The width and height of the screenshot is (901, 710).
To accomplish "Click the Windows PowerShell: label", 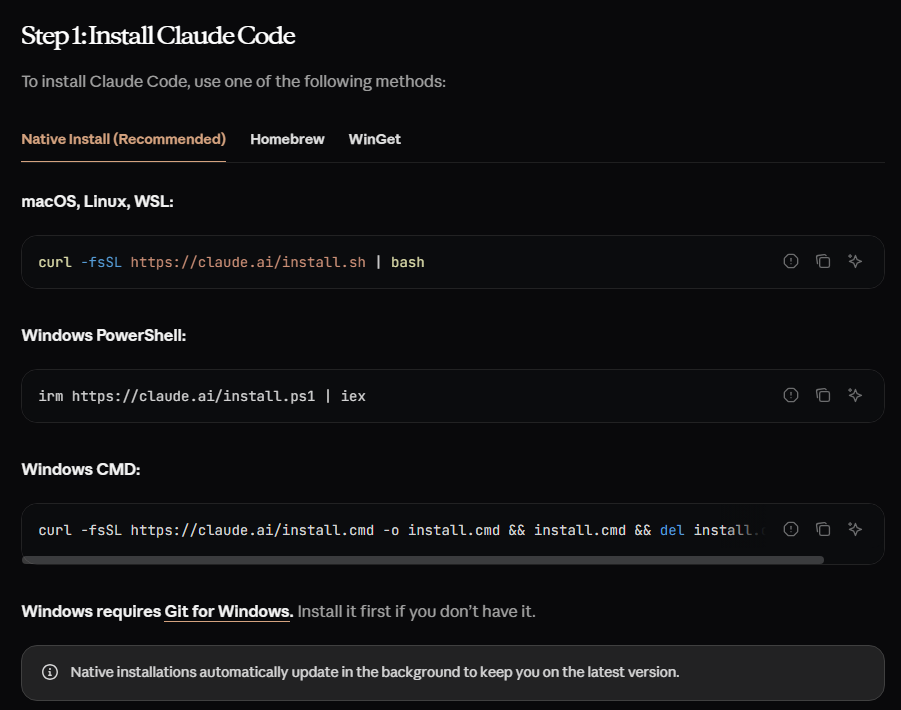I will [x=103, y=335].
